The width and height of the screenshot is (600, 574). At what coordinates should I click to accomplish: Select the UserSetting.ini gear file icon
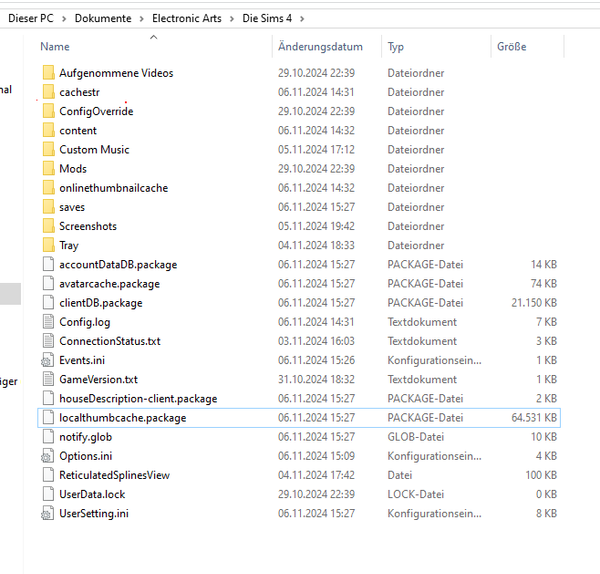47,513
